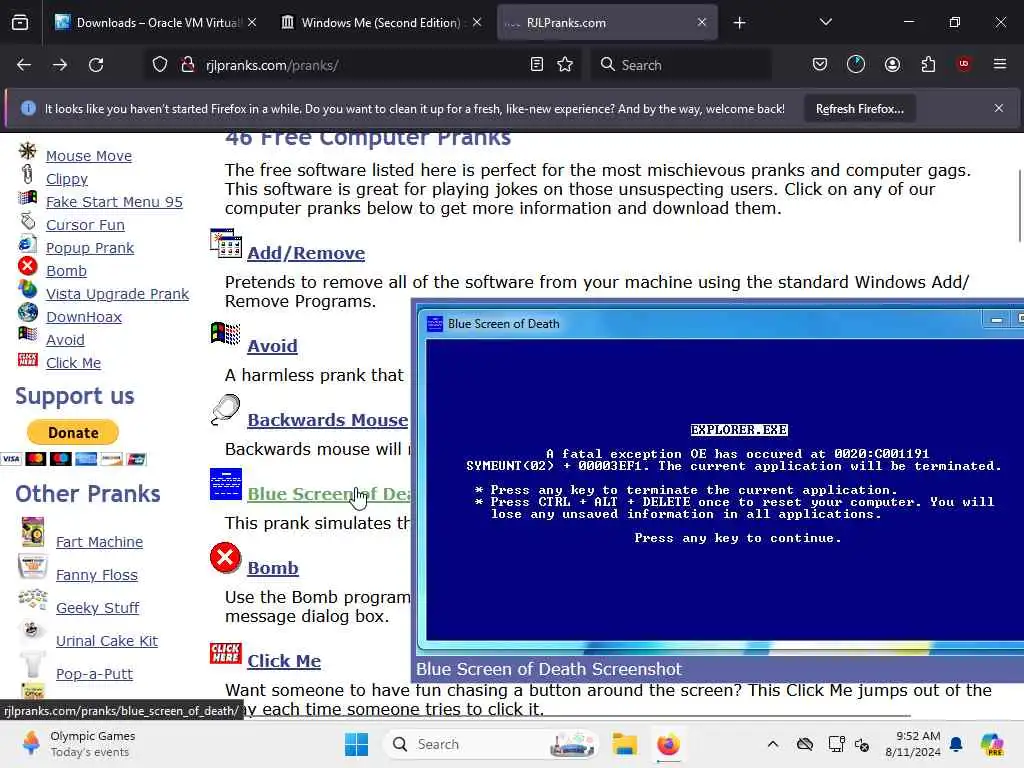Screen dimensions: 1024x768
Task: Click the large Click Here icon
Action: coord(226,653)
